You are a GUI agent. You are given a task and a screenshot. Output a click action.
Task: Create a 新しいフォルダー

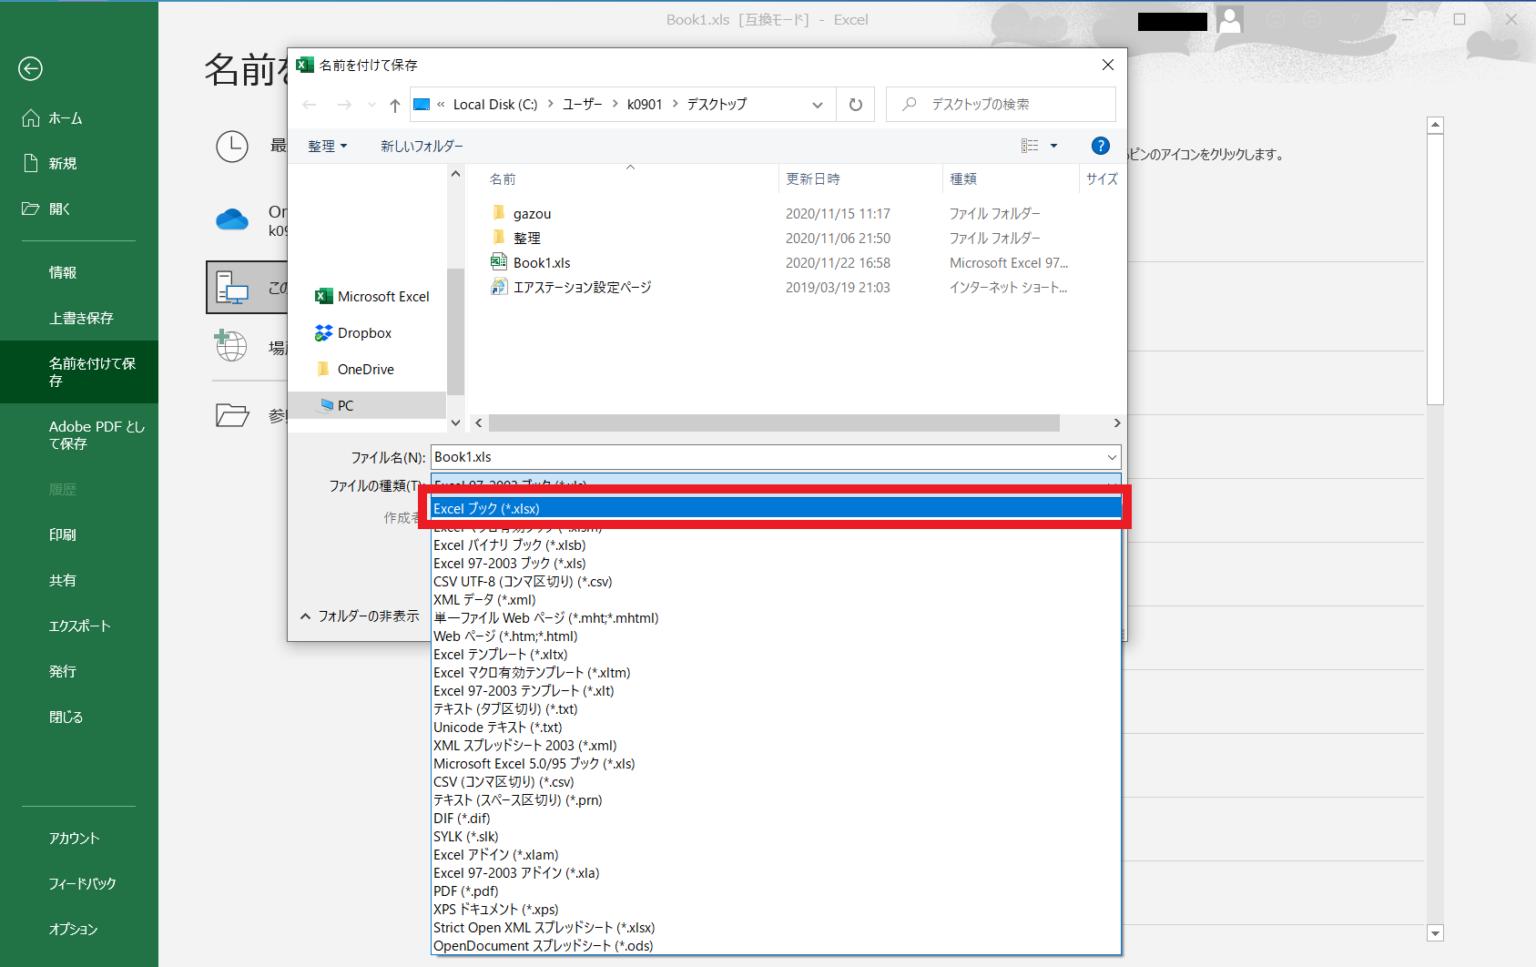(x=420, y=145)
